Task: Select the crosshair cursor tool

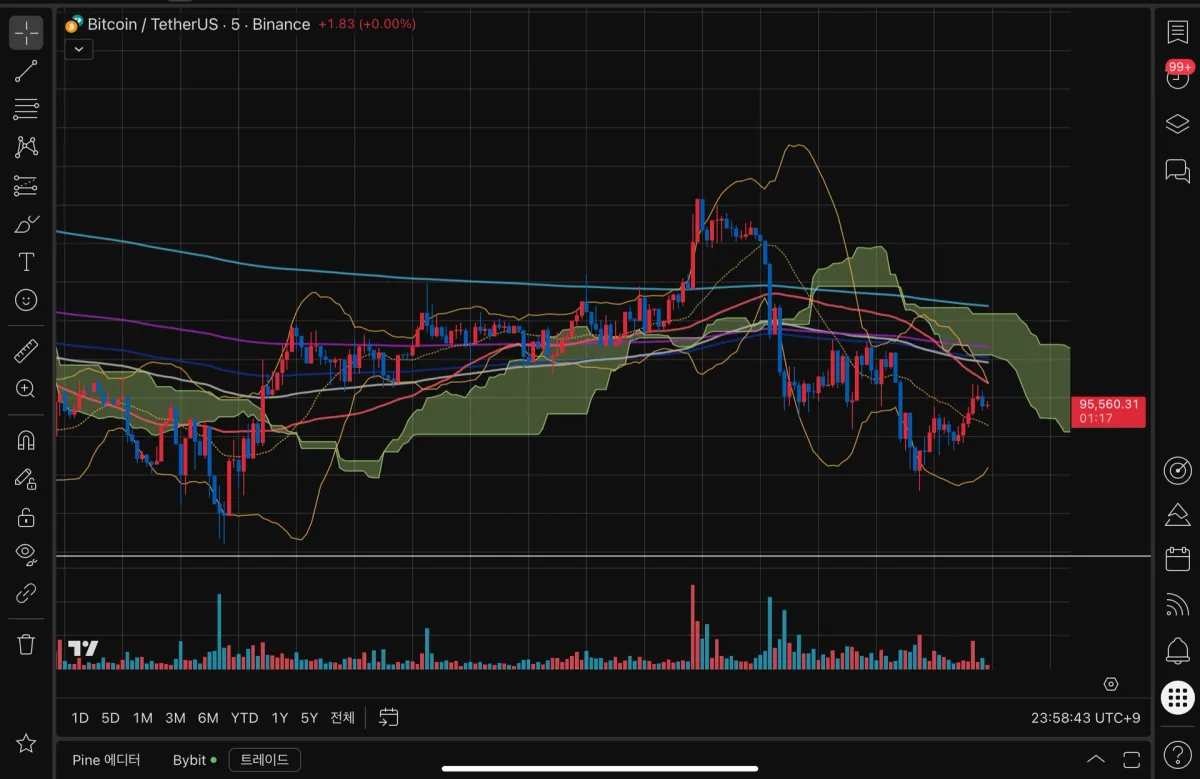Action: [x=26, y=32]
